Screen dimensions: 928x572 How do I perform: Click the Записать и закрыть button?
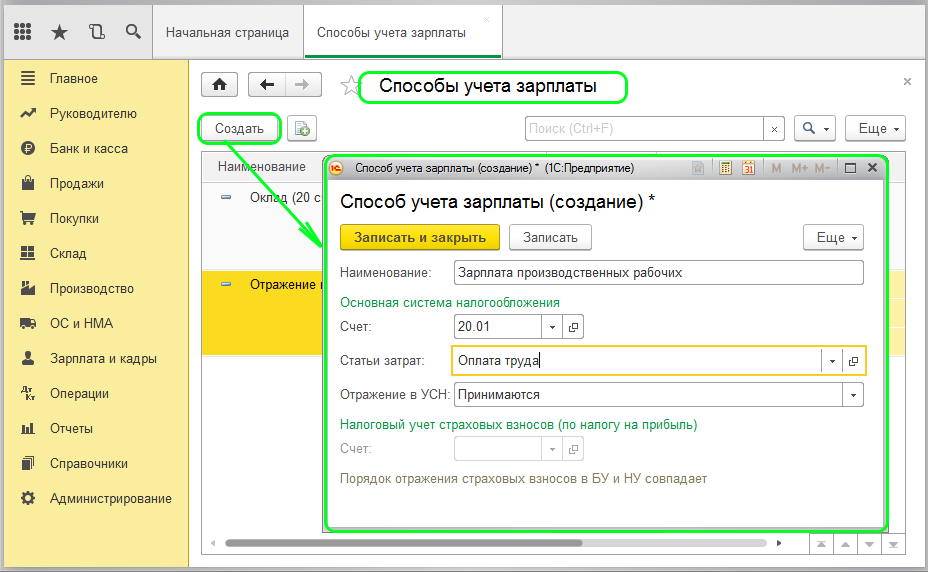coord(420,237)
